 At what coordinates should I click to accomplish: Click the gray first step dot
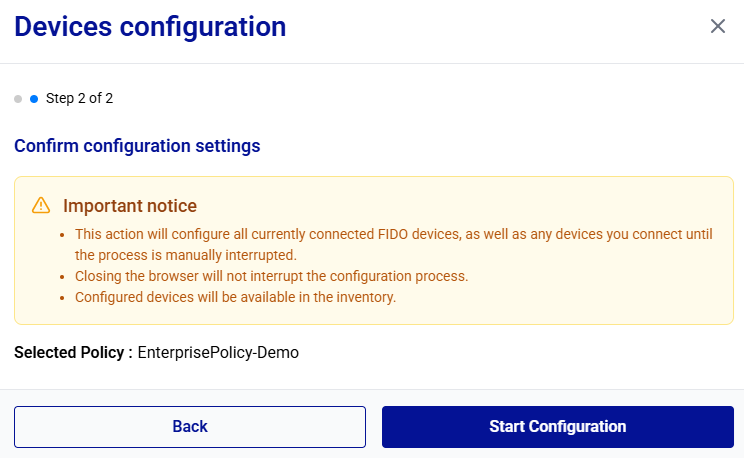point(18,99)
